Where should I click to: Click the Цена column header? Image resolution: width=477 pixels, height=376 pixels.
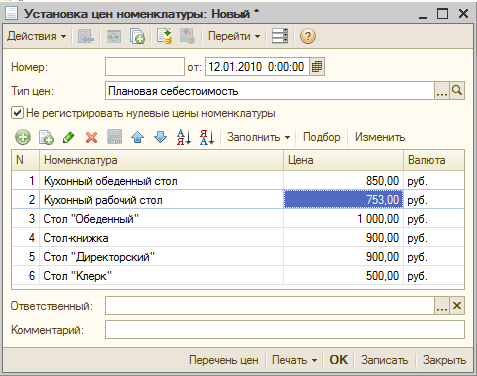(343, 160)
